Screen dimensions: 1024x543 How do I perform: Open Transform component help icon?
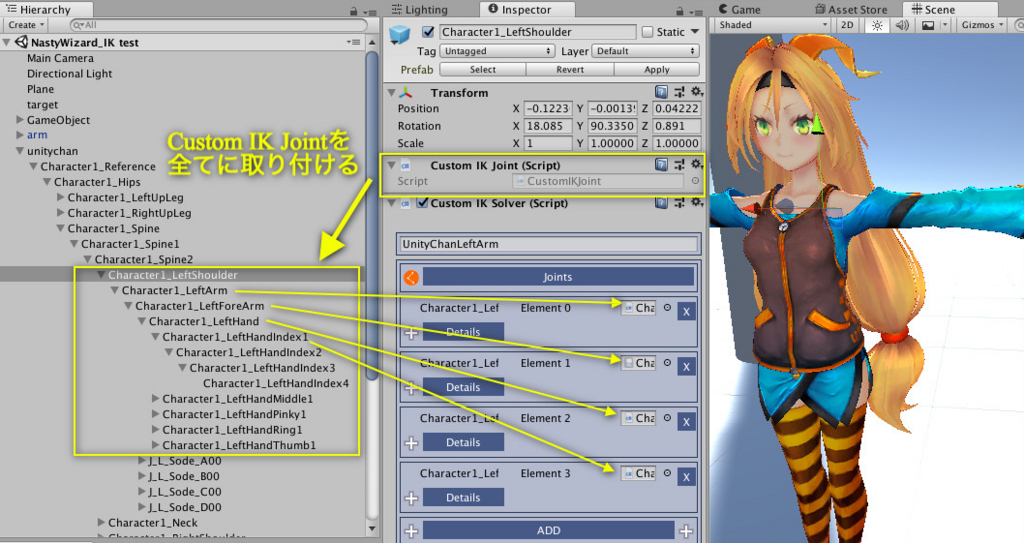coord(661,92)
